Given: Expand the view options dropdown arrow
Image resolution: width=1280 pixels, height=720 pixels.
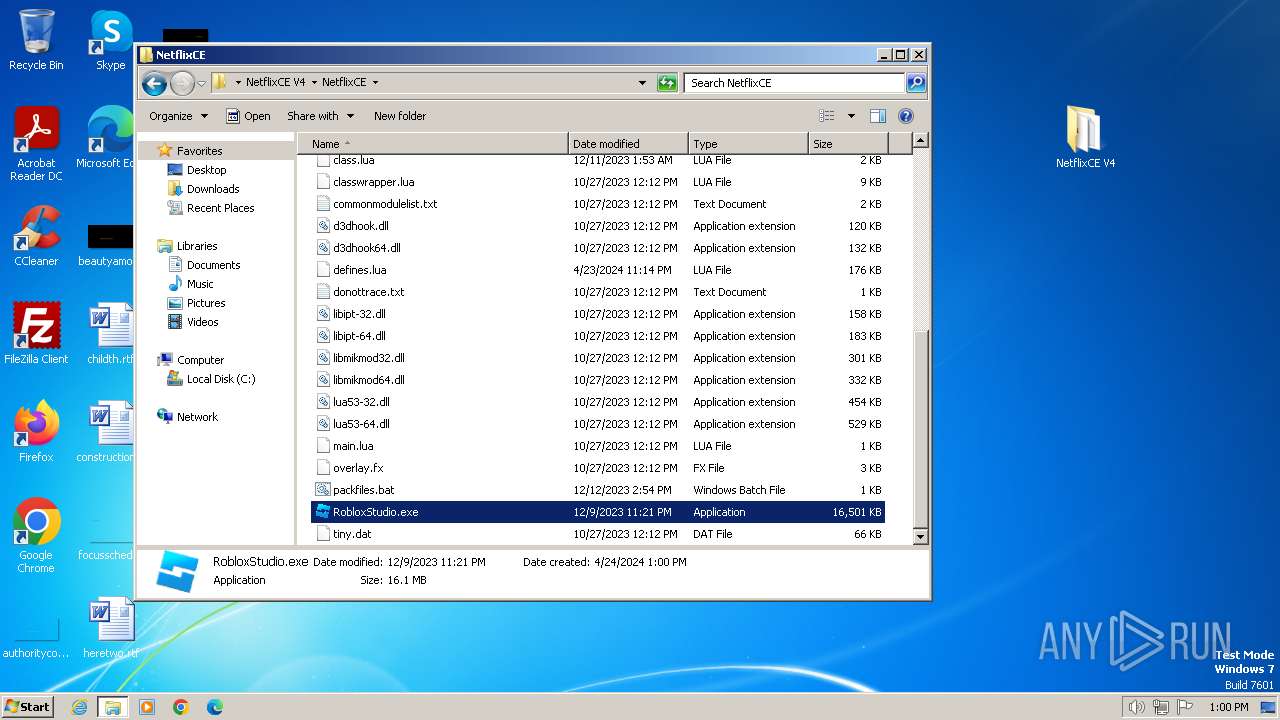Looking at the screenshot, I should click(x=851, y=116).
